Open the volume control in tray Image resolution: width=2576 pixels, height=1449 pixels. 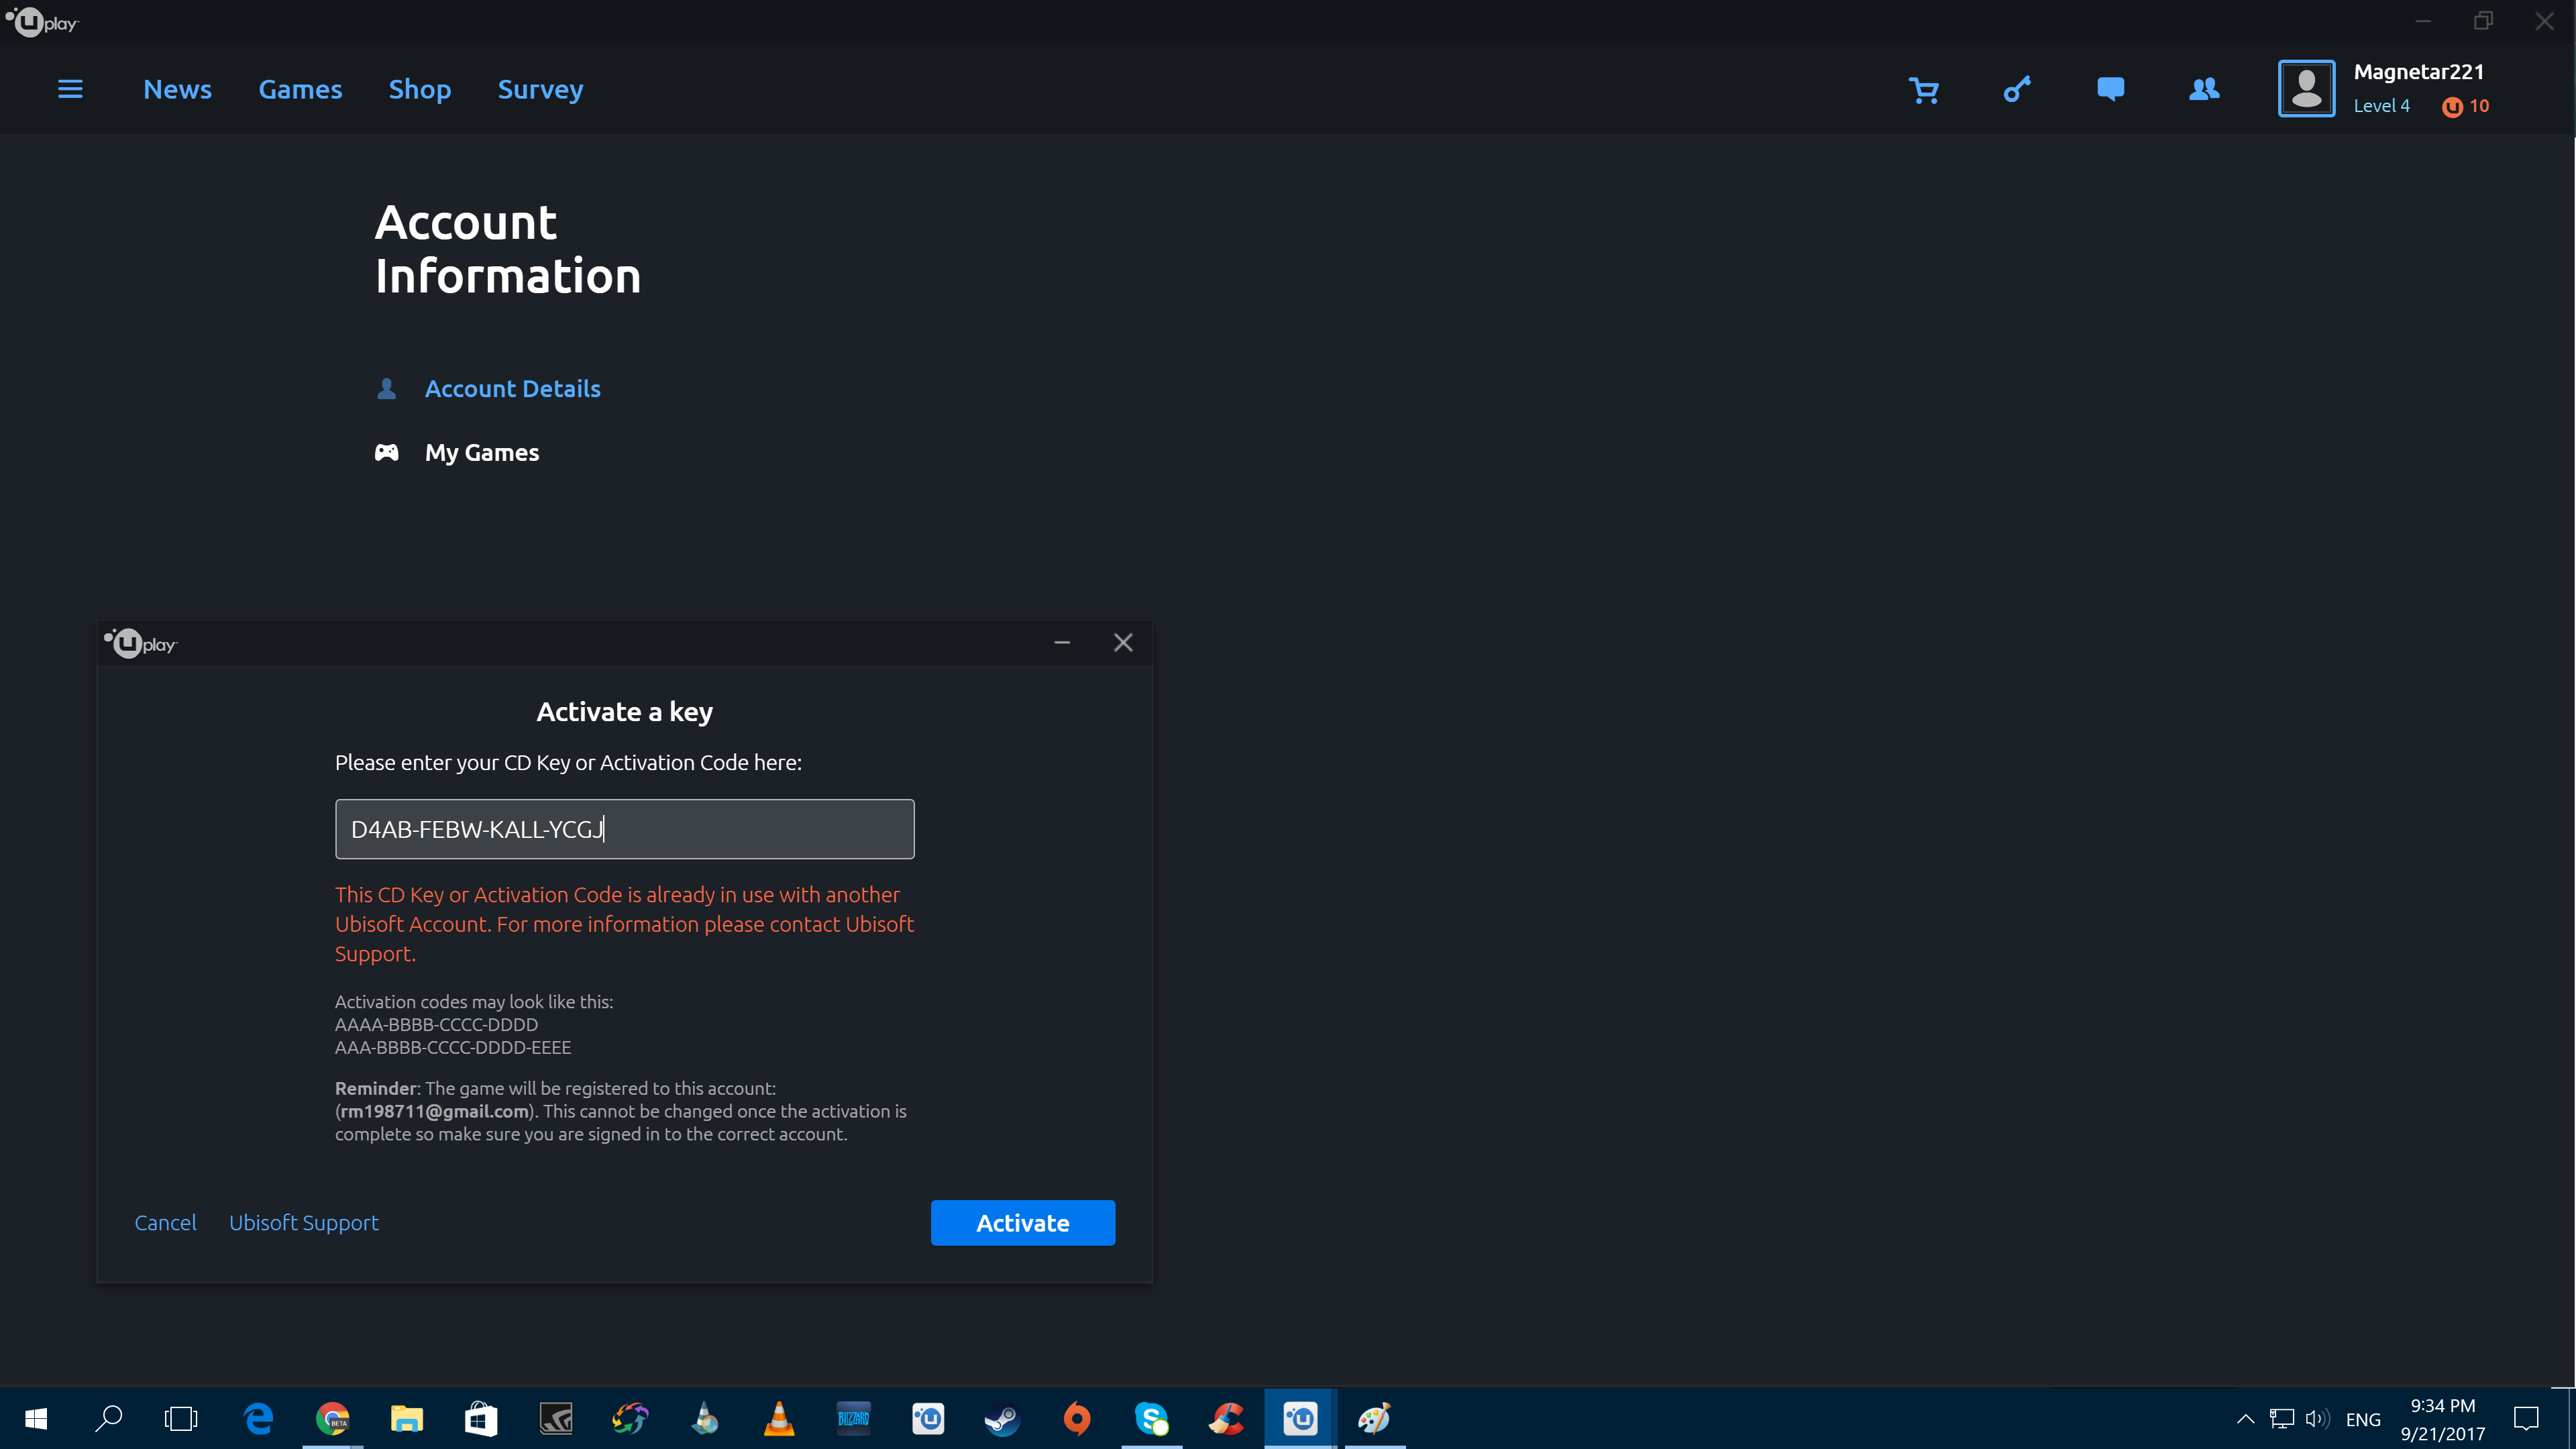[2317, 1418]
